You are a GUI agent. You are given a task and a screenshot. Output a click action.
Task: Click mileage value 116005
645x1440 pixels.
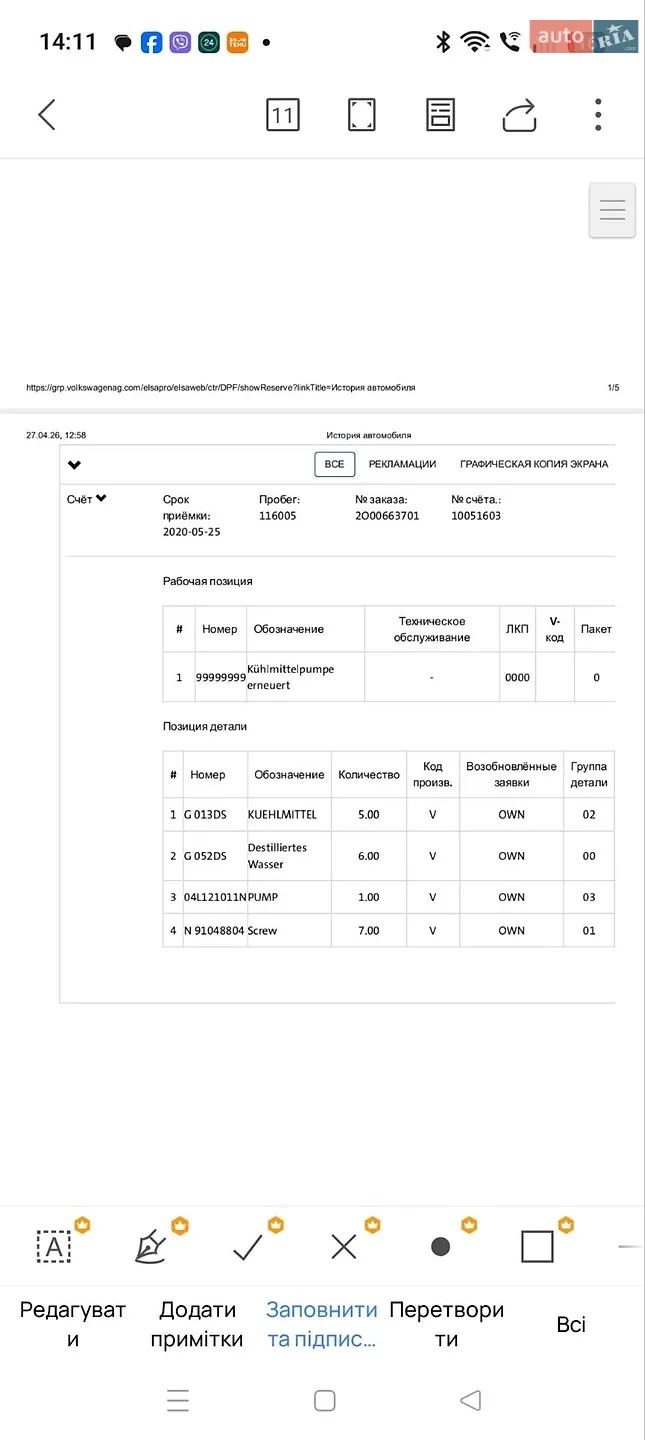tap(278, 516)
